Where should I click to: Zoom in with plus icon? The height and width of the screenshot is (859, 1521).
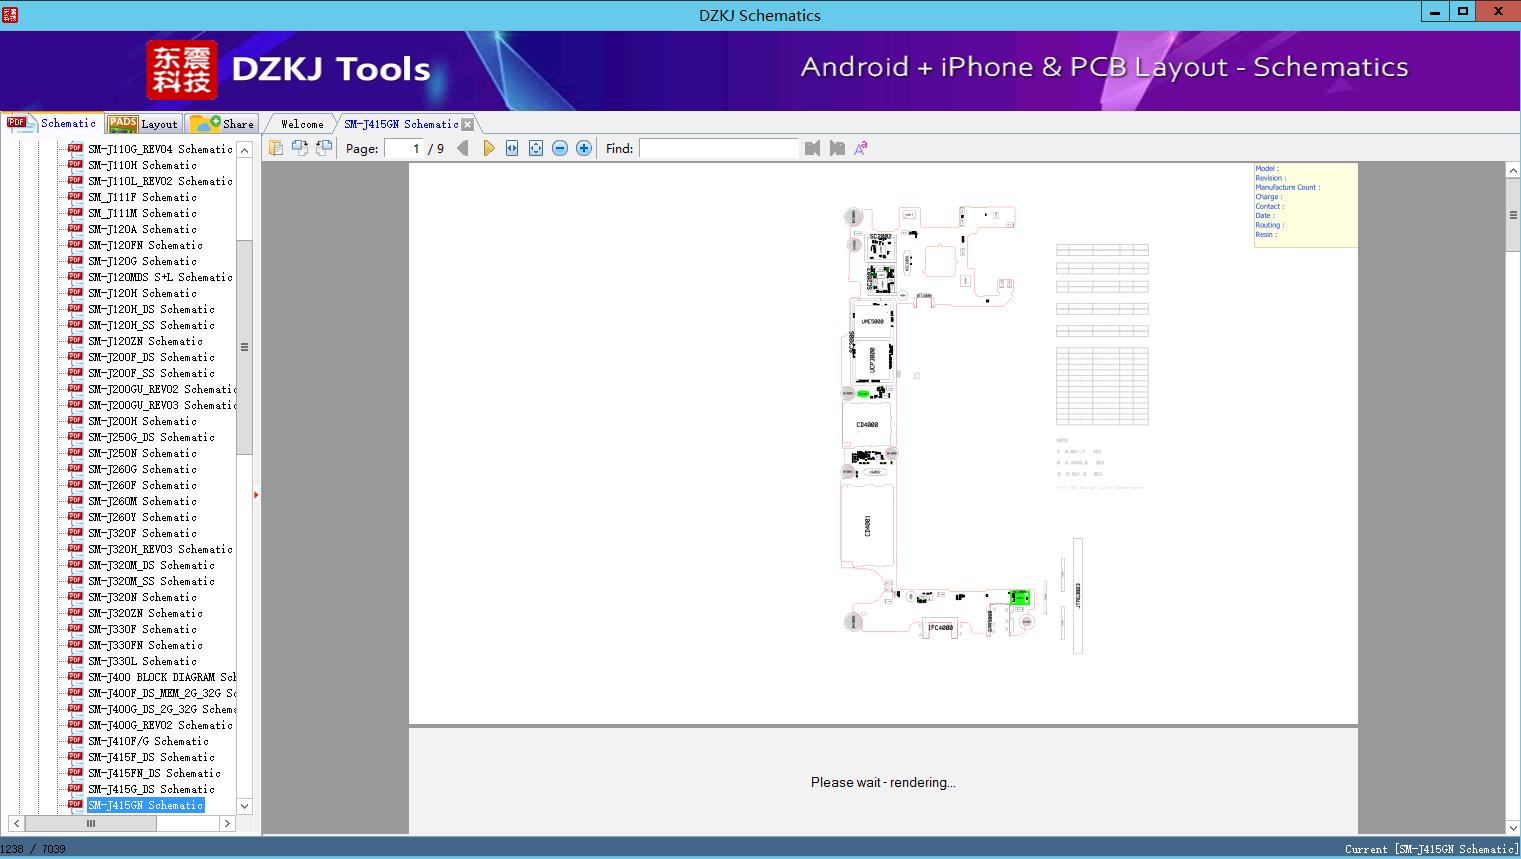pyautogui.click(x=584, y=148)
